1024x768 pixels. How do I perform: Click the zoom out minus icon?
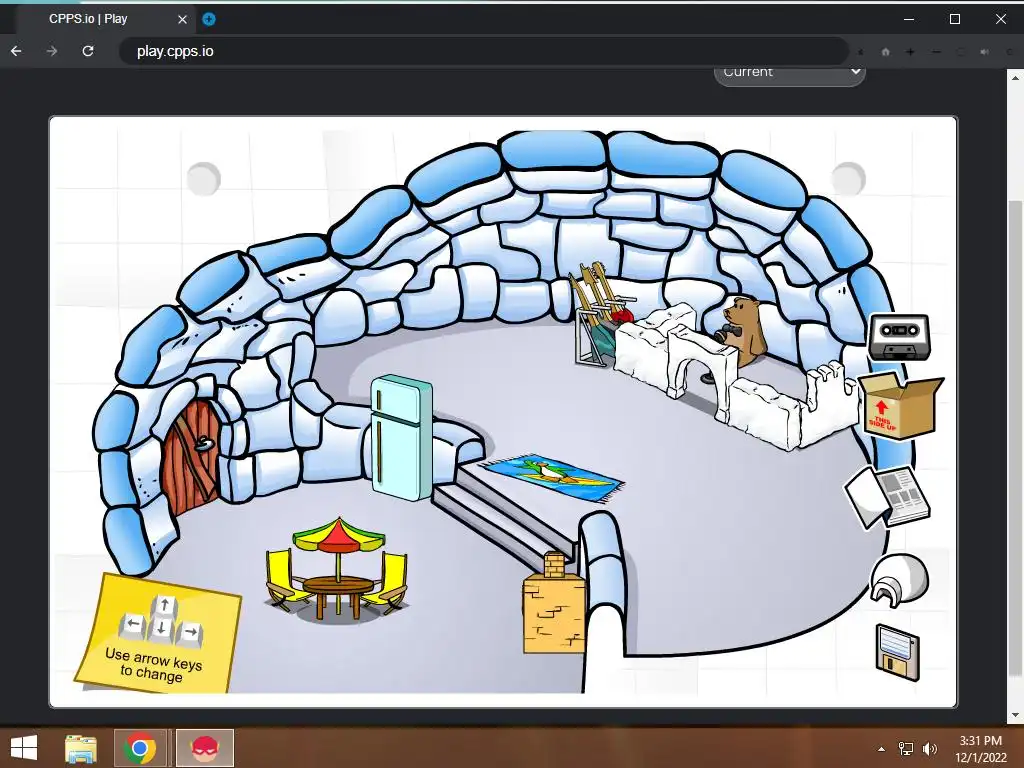936,52
